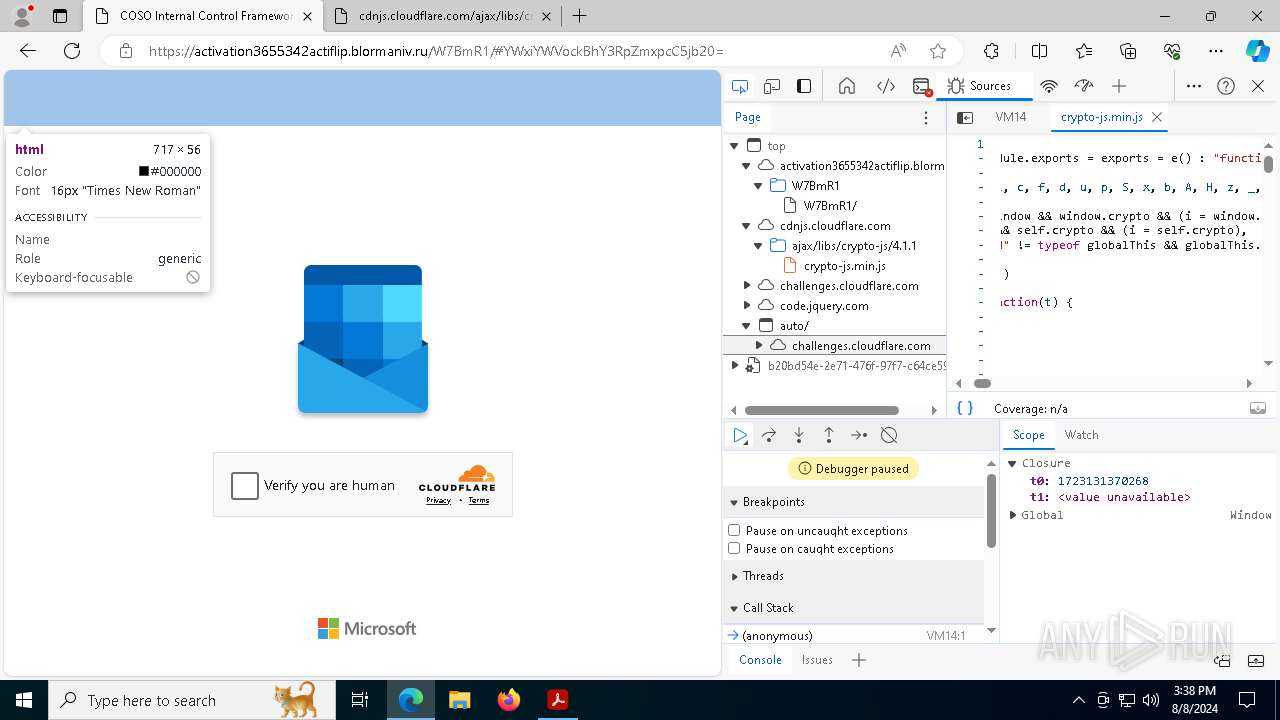This screenshot has width=1280, height=720.
Task: Open the Windows Start menu
Action: coord(24,700)
